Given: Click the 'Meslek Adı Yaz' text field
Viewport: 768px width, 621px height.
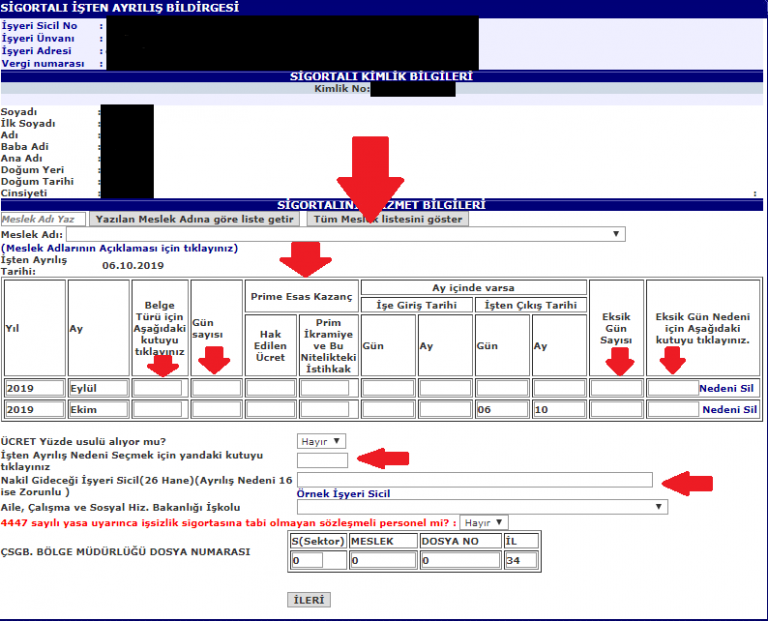Looking at the screenshot, I should [43, 219].
